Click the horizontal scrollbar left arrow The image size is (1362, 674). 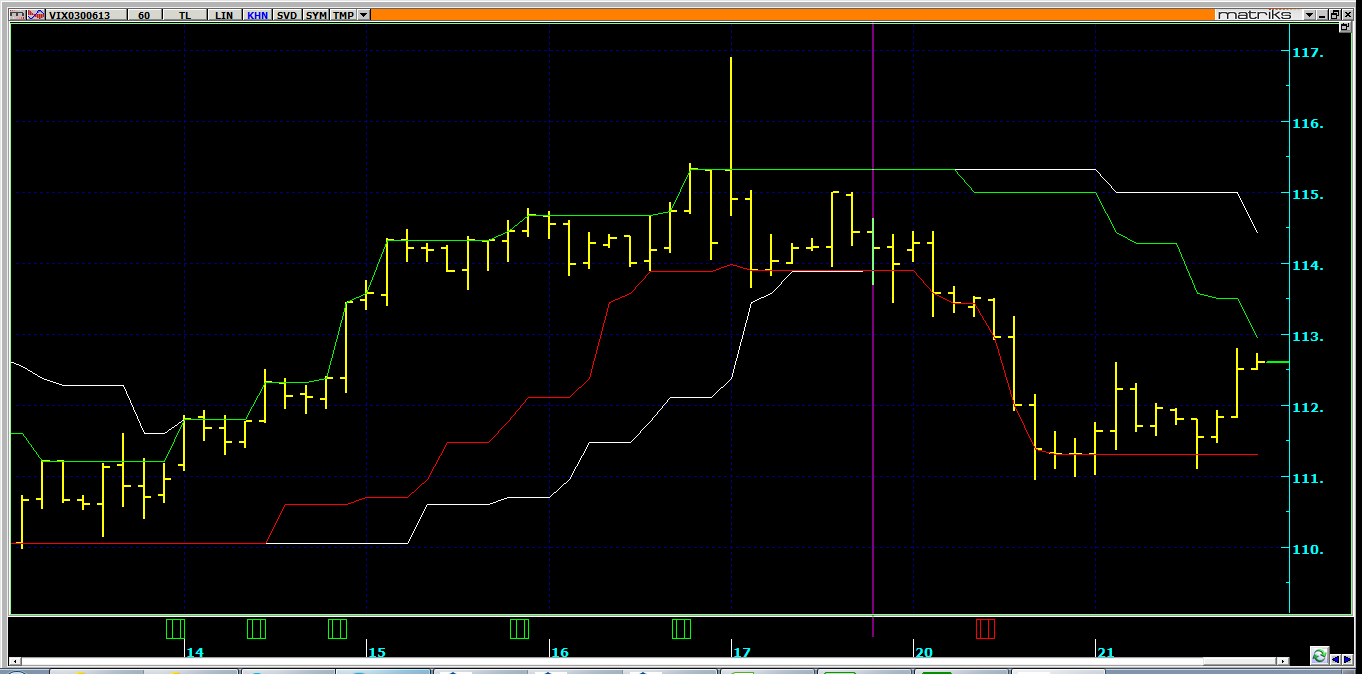tap(14, 661)
